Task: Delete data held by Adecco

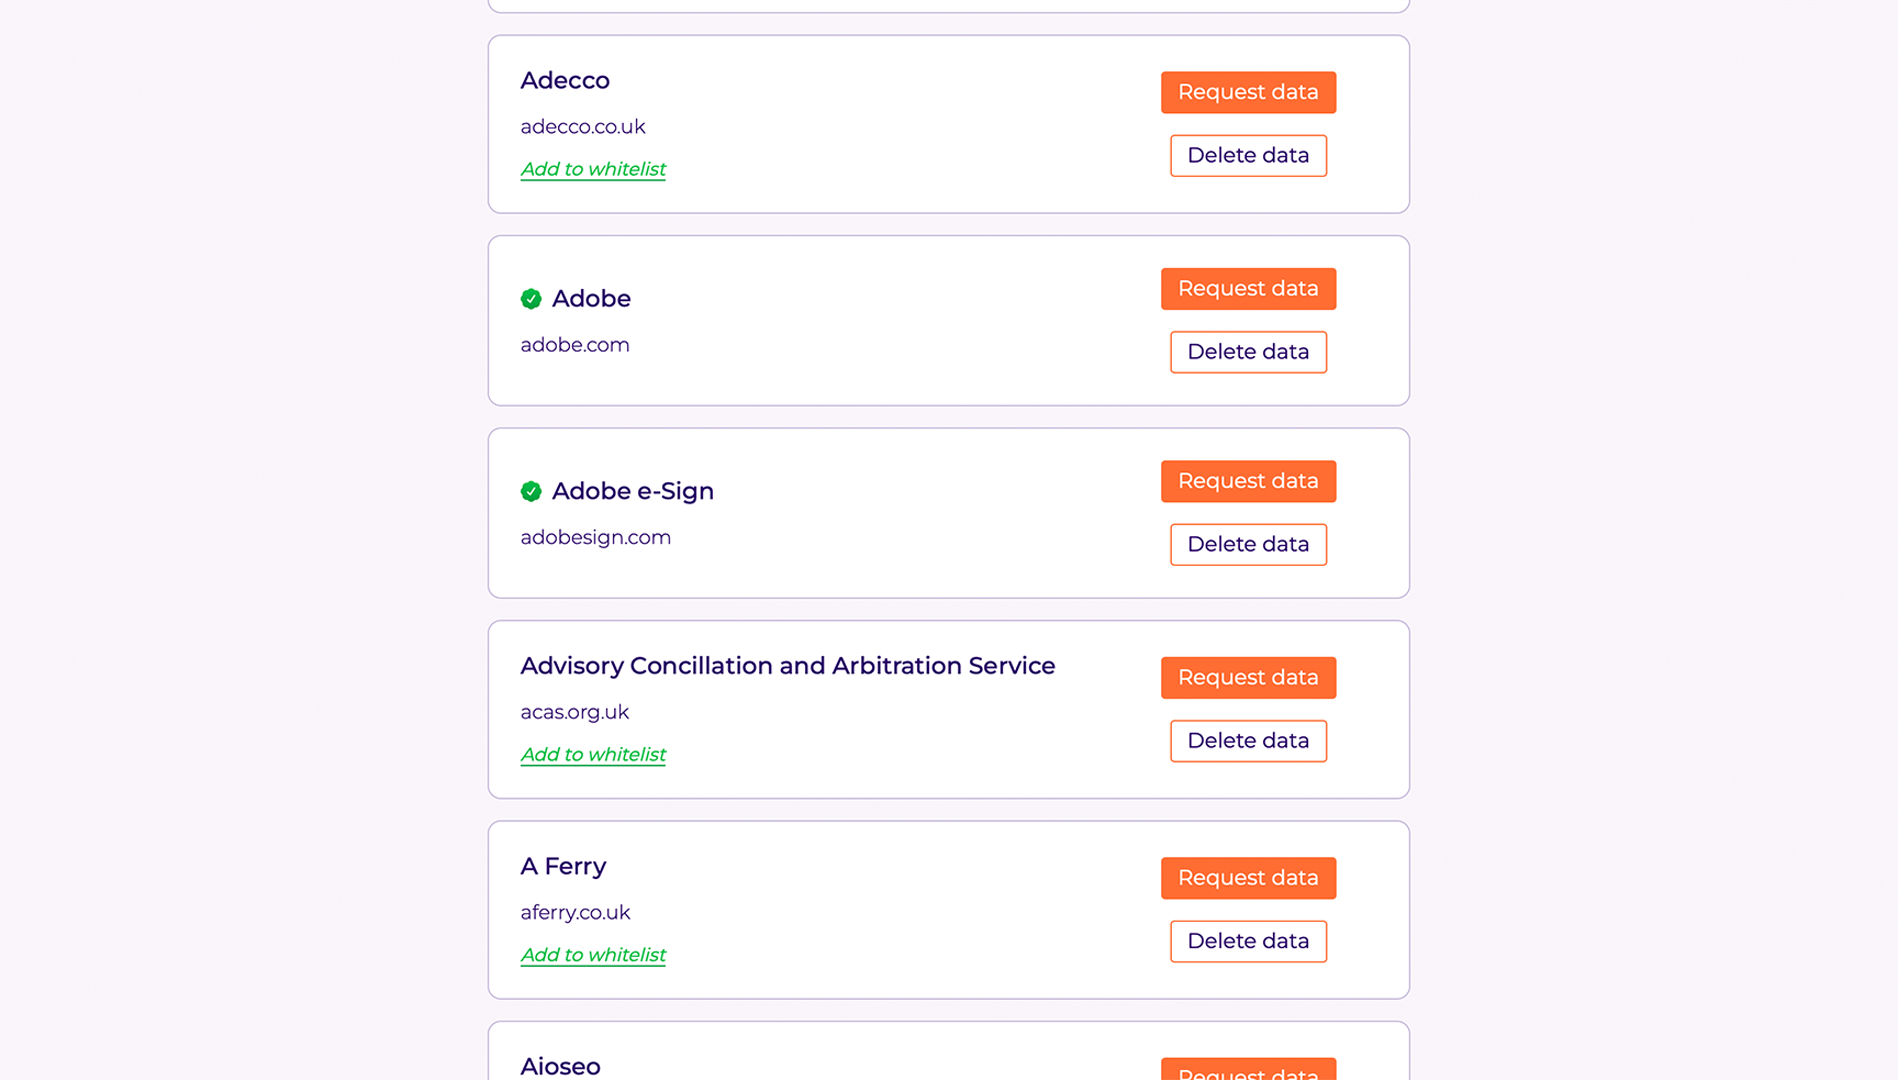Action: 1248,156
